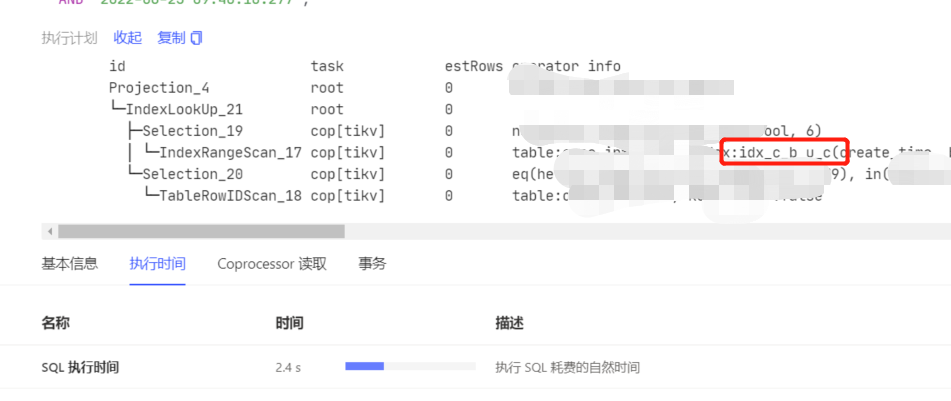Image resolution: width=951 pixels, height=401 pixels.
Task: Select the Selection_20 plan node
Action: [x=192, y=174]
